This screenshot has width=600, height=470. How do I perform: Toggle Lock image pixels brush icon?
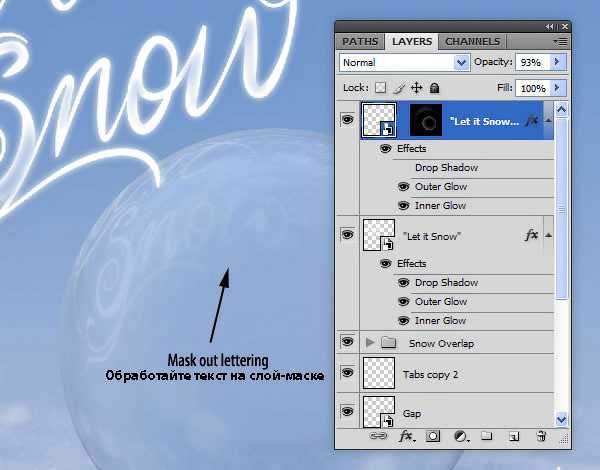399,88
